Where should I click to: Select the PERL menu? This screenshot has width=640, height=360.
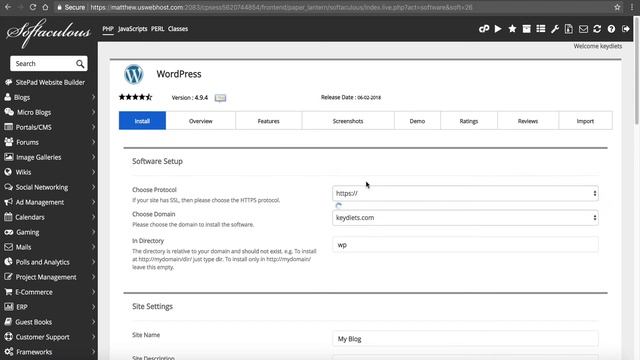click(x=158, y=29)
